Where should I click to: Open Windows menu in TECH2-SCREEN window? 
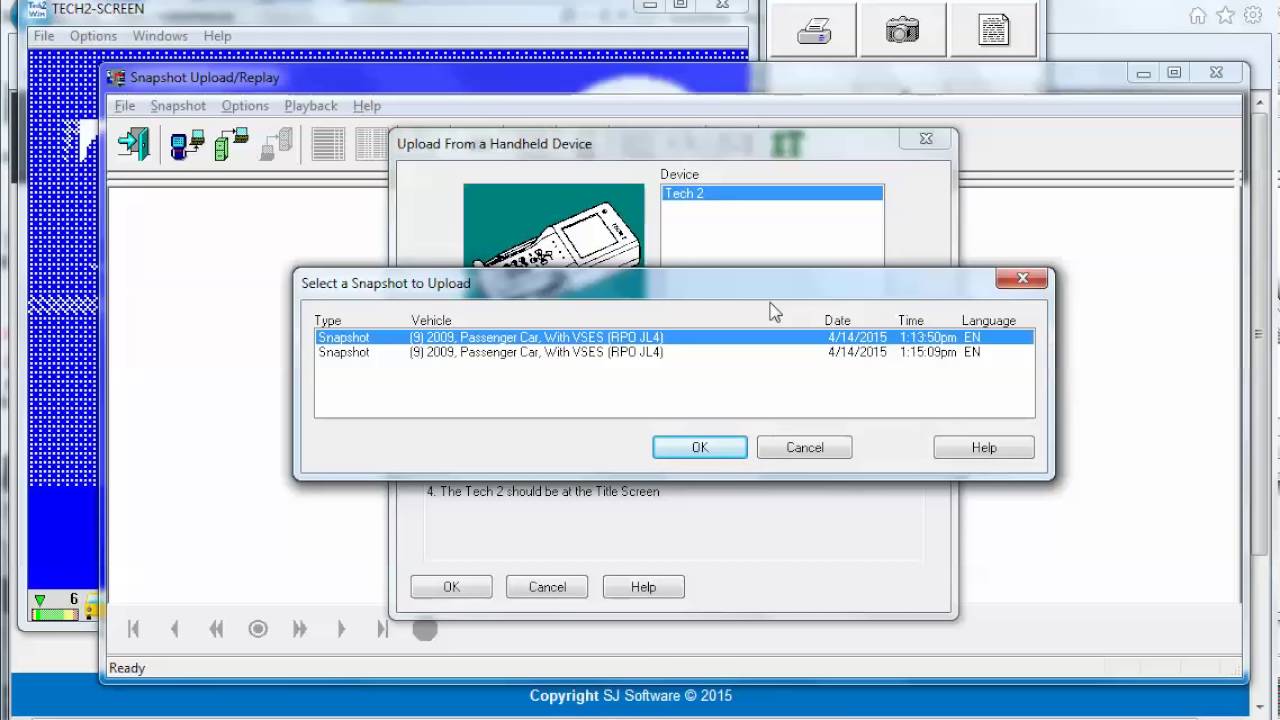click(160, 36)
